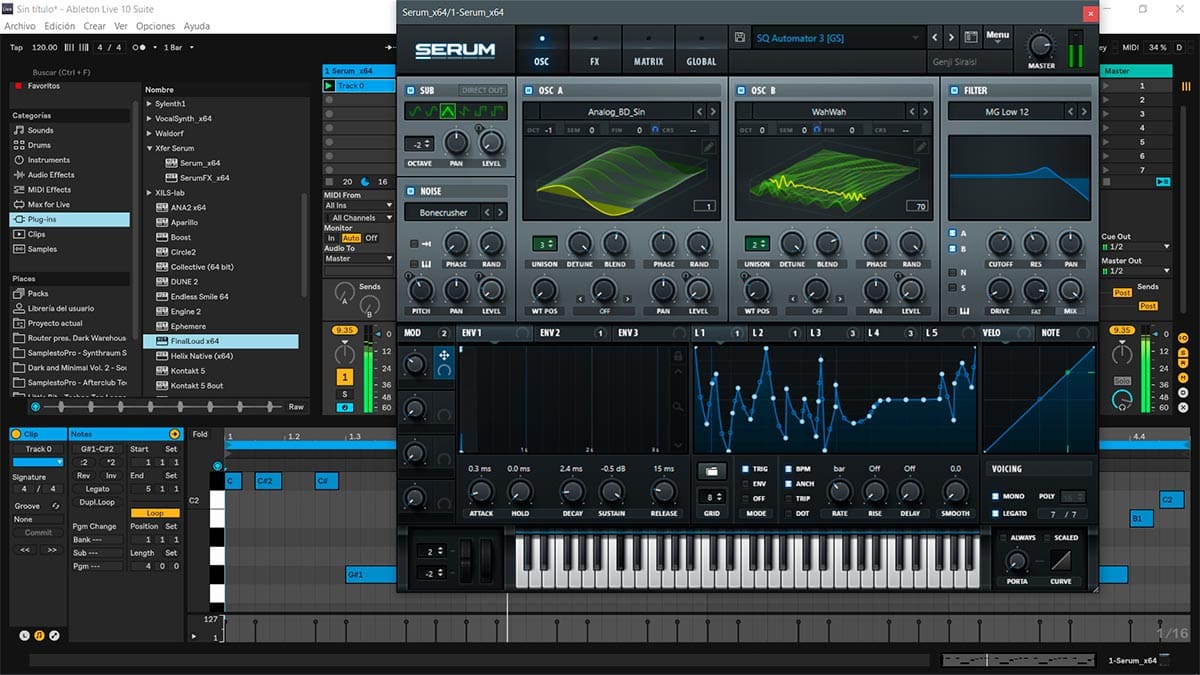Click the tempo value 120.00
1200x675 pixels.
[x=45, y=47]
